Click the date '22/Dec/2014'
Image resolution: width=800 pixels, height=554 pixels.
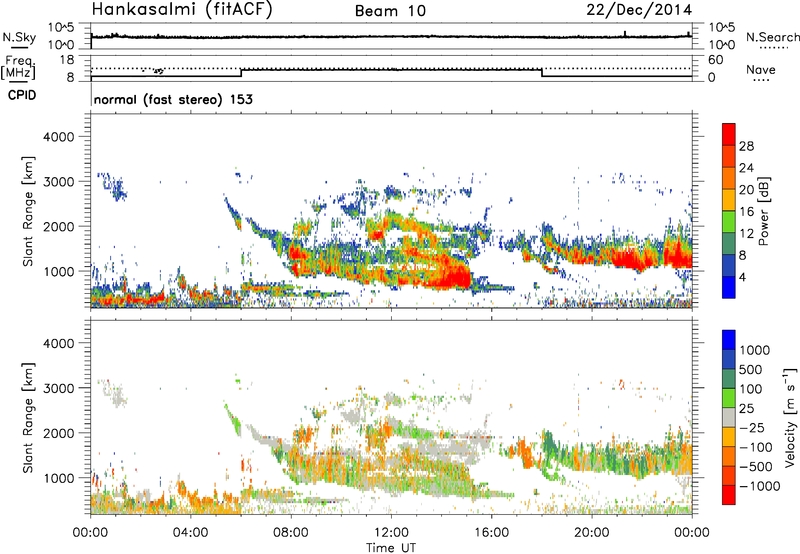(639, 10)
